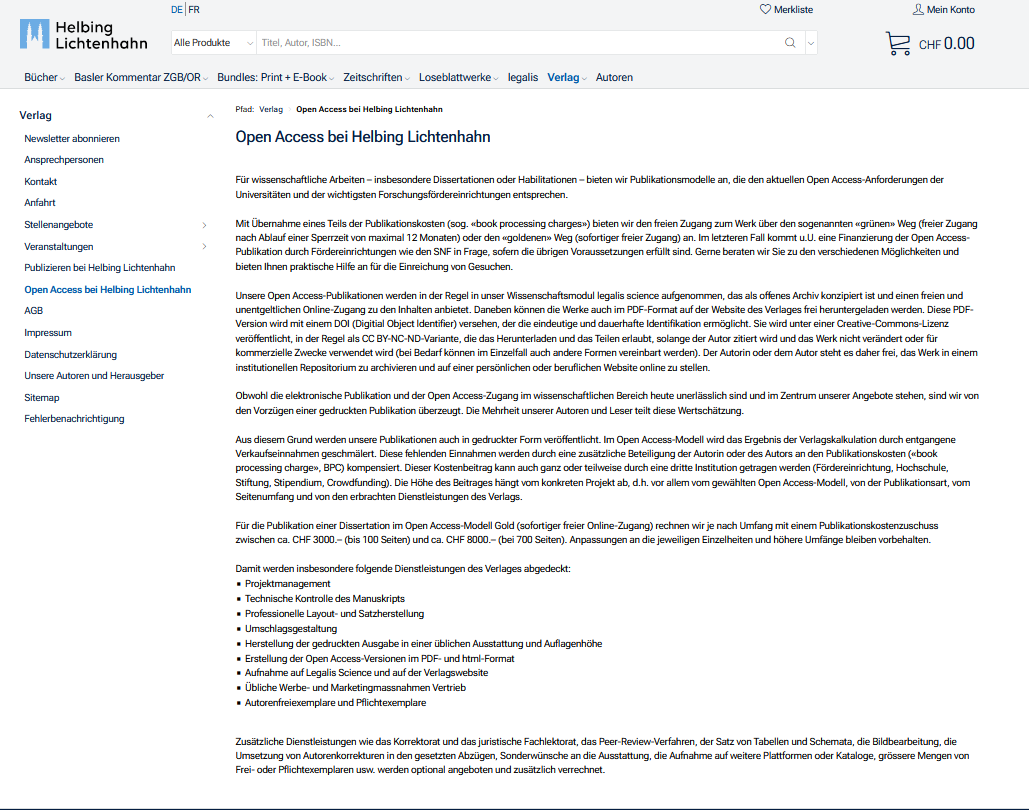Open the Bücher menu

coord(43,77)
